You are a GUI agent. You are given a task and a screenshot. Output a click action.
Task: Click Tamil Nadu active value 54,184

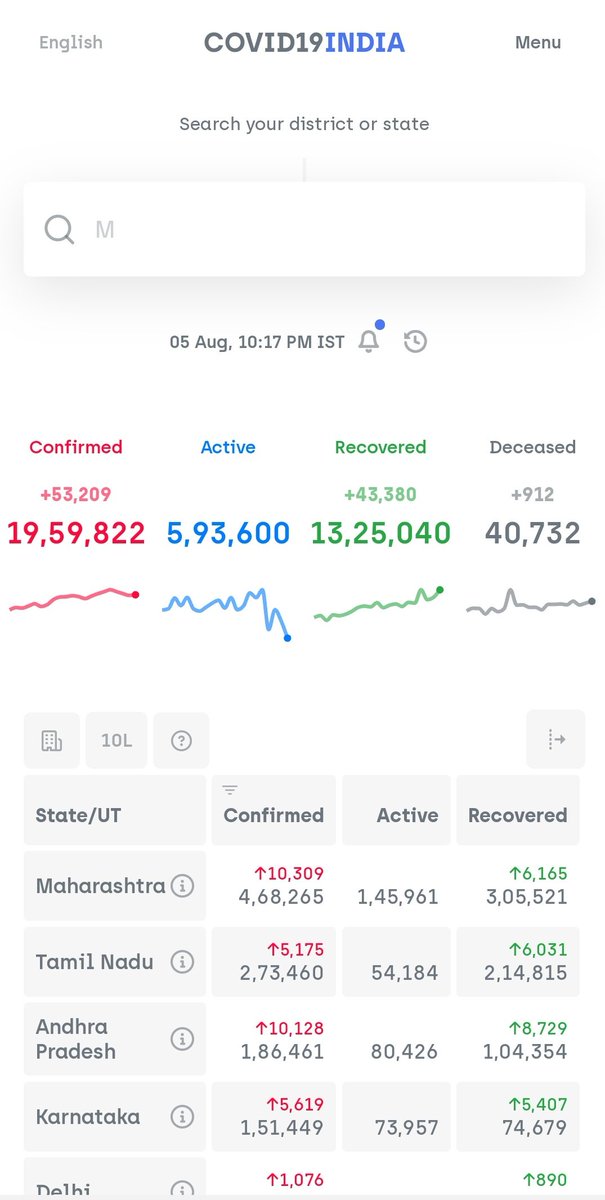coord(404,973)
